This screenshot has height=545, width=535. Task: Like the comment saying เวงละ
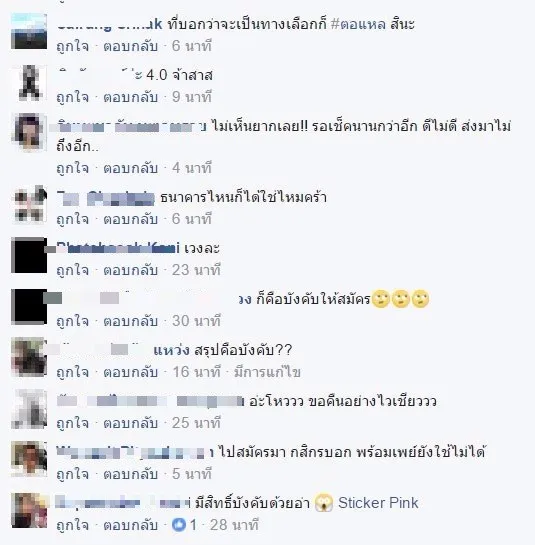[73, 270]
